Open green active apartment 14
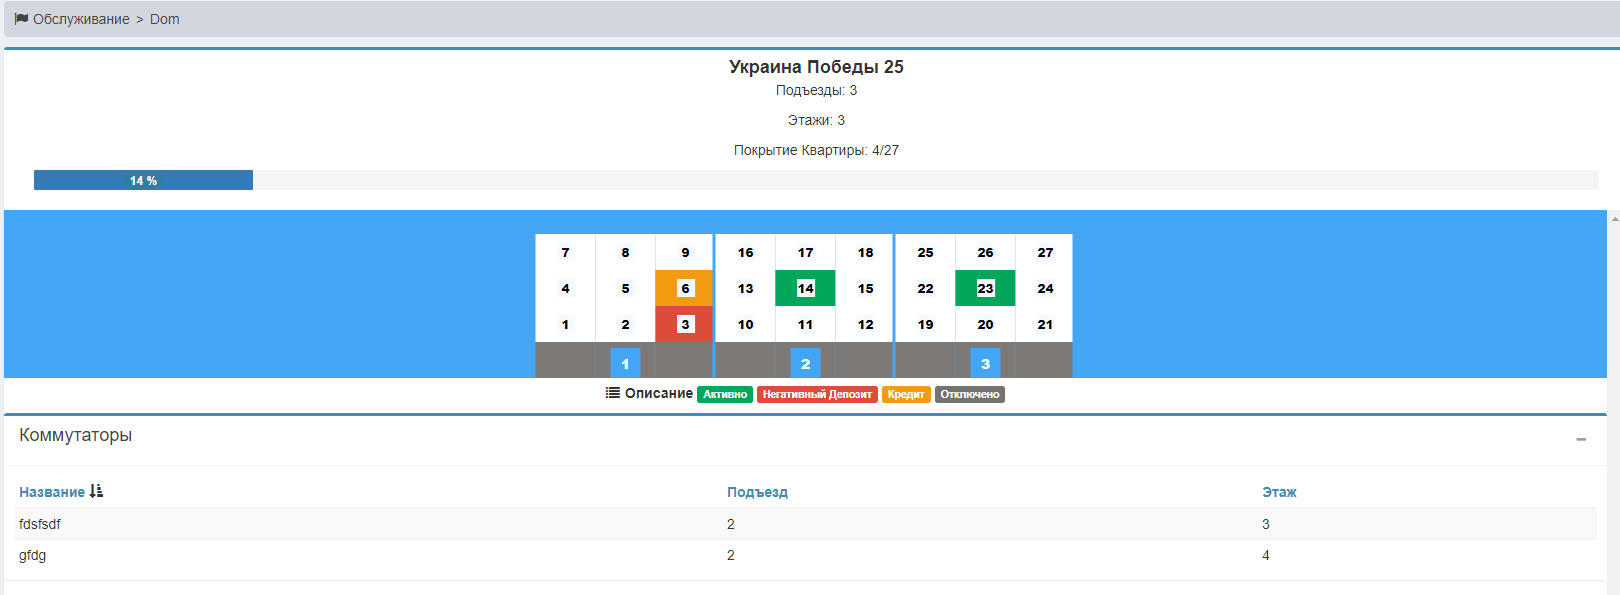The image size is (1620, 595). click(805, 288)
